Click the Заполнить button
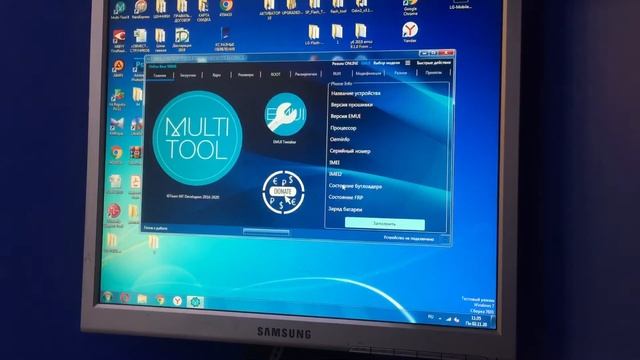 coord(384,224)
